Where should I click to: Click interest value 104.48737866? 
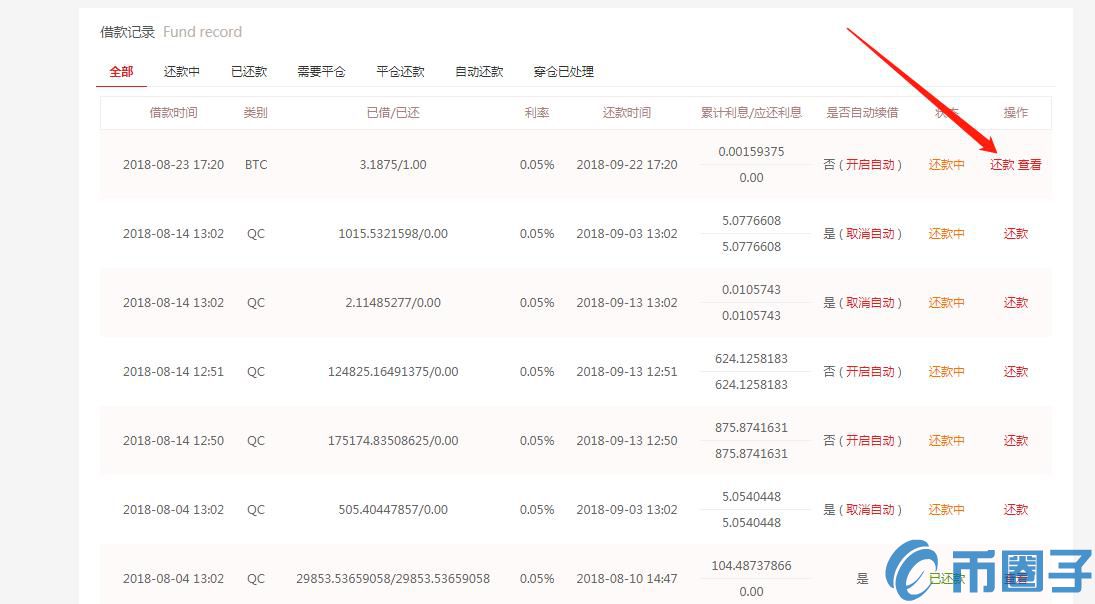[751, 566]
